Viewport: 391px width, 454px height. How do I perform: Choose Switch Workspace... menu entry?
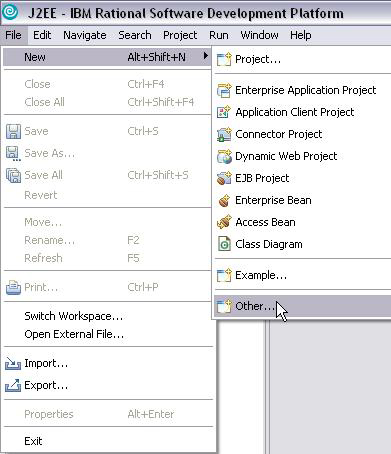coord(73,316)
